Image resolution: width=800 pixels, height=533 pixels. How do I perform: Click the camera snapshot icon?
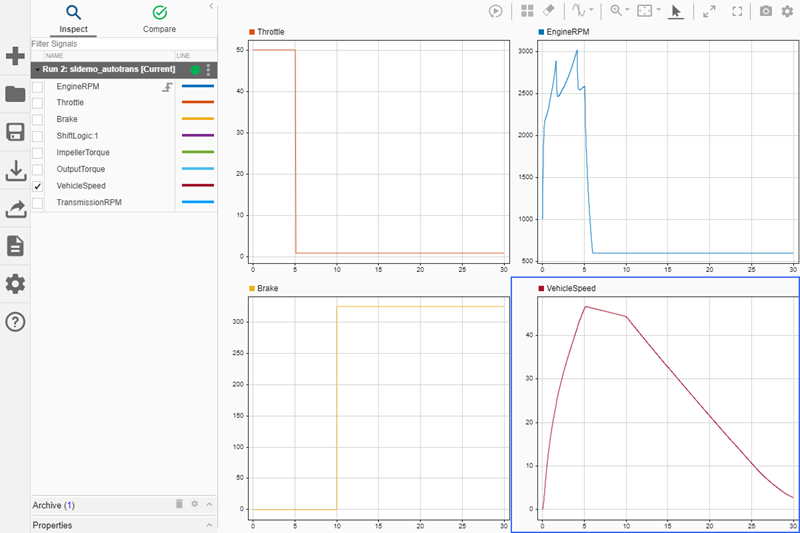(x=766, y=11)
